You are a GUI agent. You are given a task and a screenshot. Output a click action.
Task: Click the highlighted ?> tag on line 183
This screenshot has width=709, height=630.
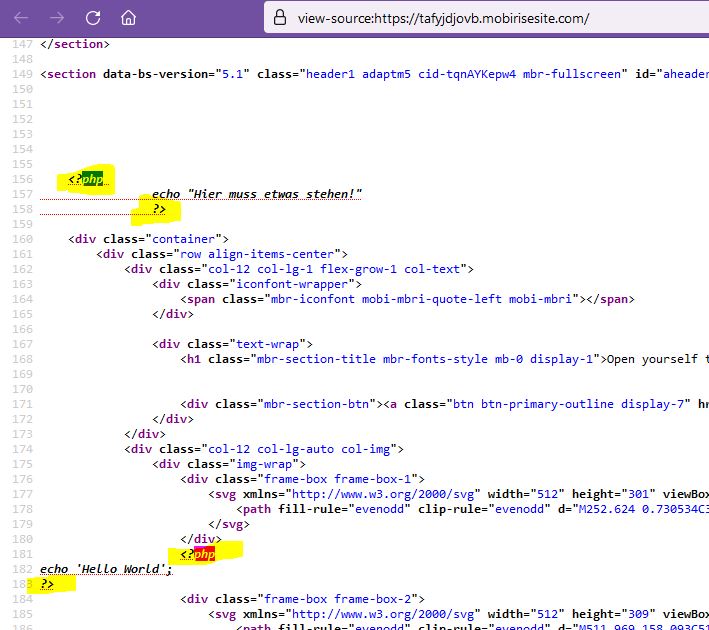pyautogui.click(x=47, y=584)
